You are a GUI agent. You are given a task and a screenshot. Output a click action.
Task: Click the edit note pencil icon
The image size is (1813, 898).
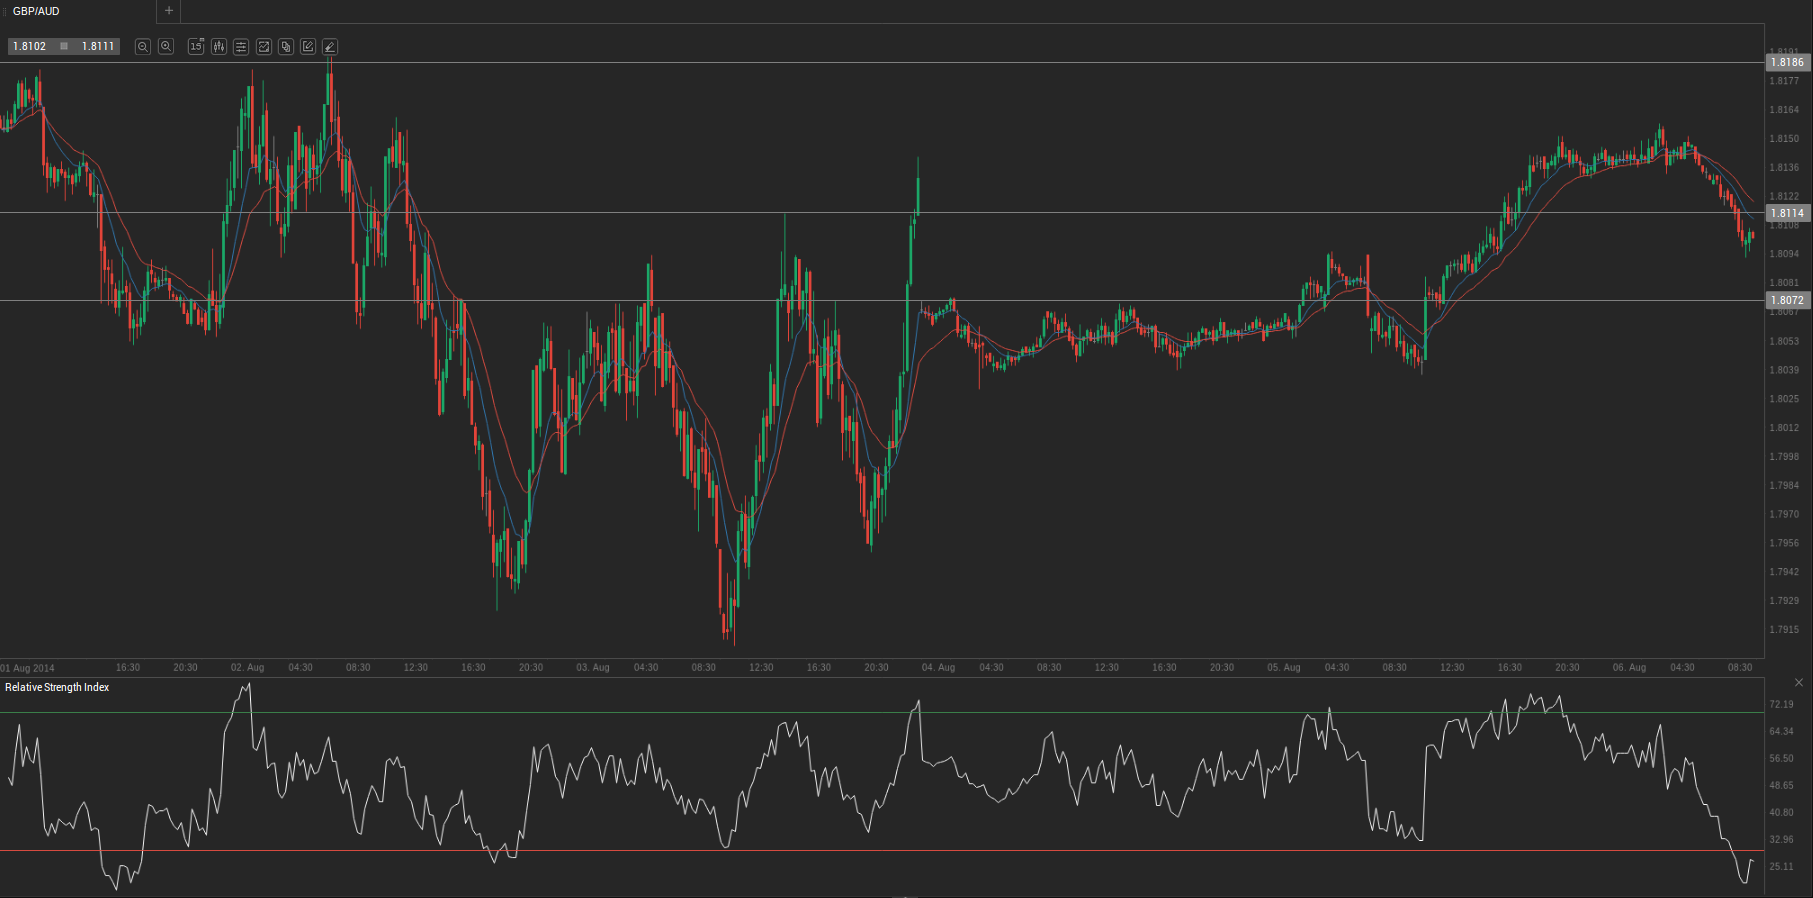(x=308, y=47)
